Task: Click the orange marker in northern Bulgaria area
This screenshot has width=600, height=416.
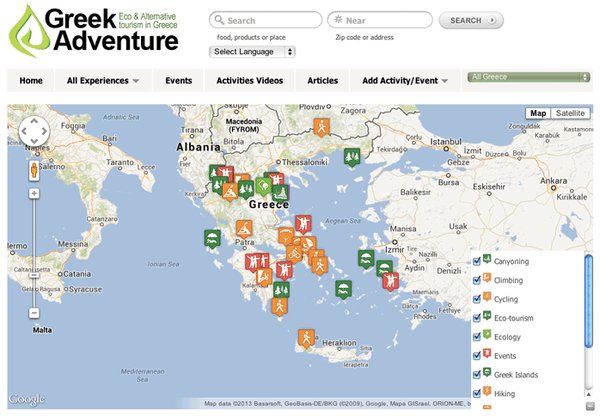Action: [321, 127]
